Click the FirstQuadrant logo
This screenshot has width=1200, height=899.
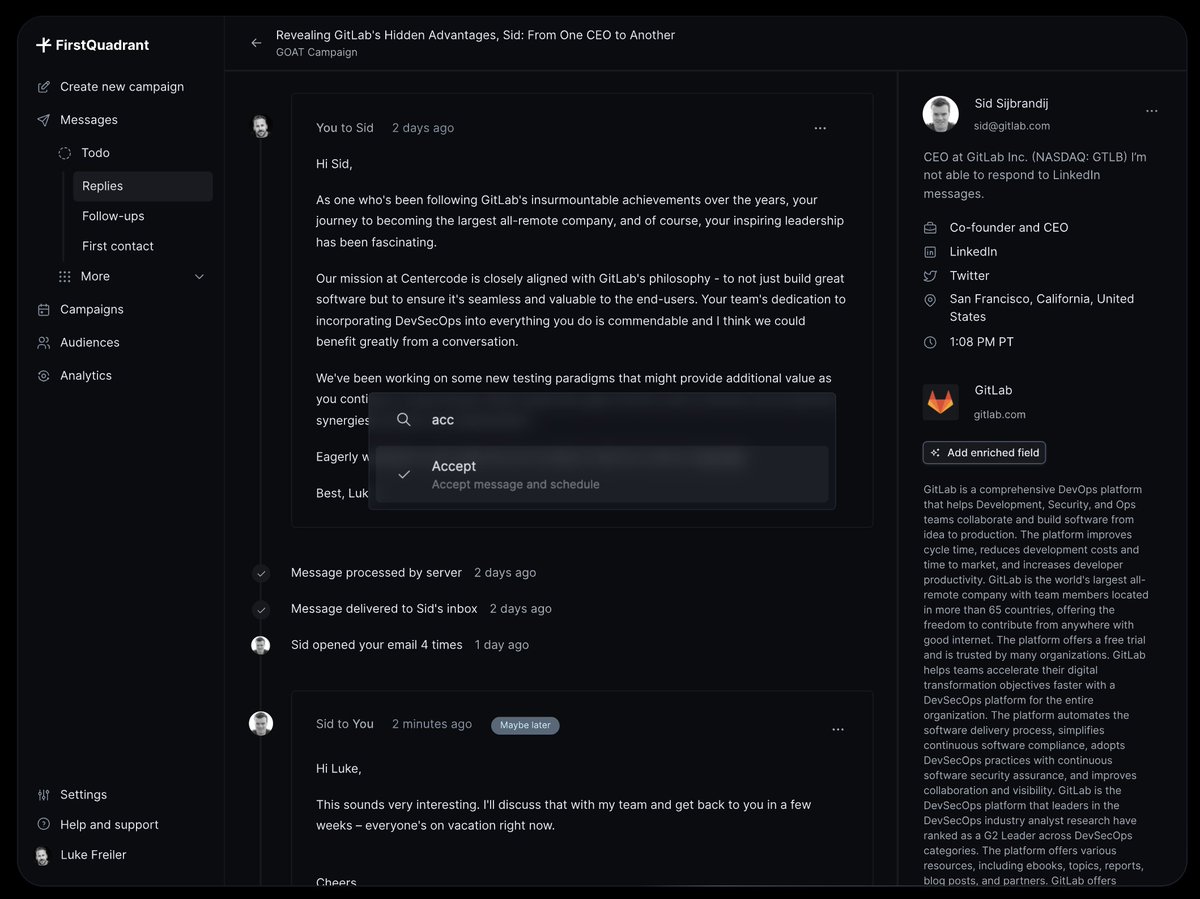click(92, 45)
